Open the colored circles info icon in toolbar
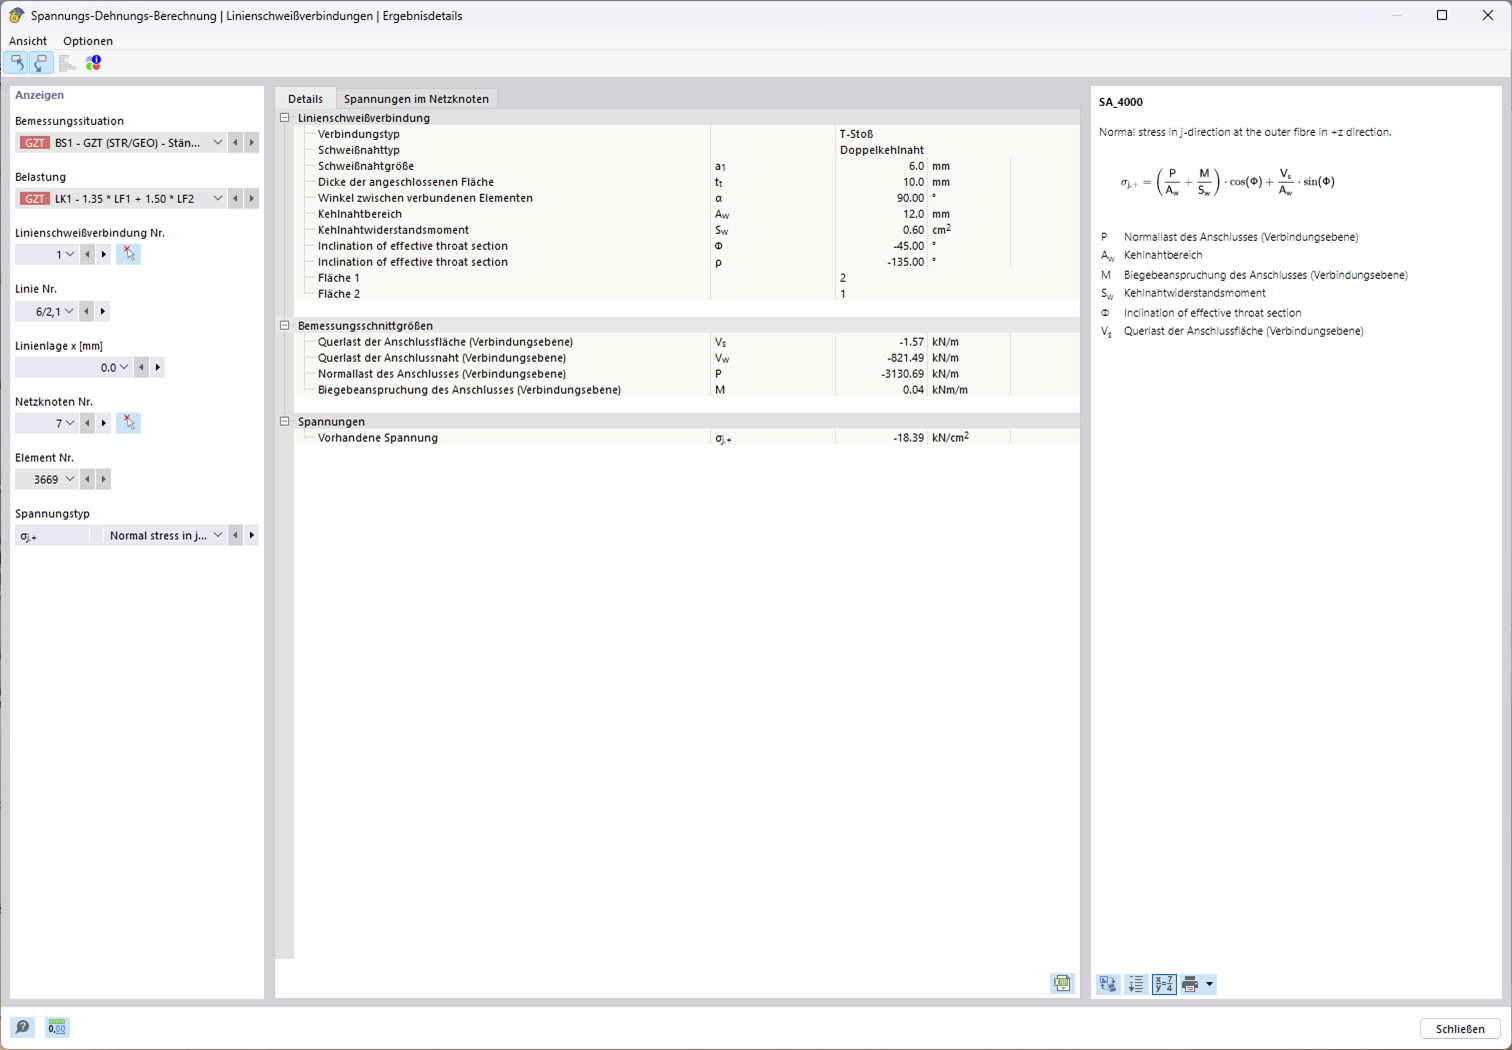This screenshot has width=1512, height=1050. click(93, 63)
